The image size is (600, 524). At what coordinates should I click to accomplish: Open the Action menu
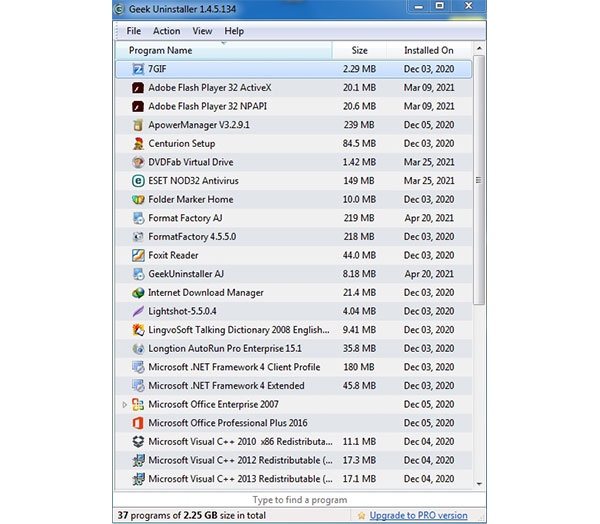pyautogui.click(x=166, y=31)
